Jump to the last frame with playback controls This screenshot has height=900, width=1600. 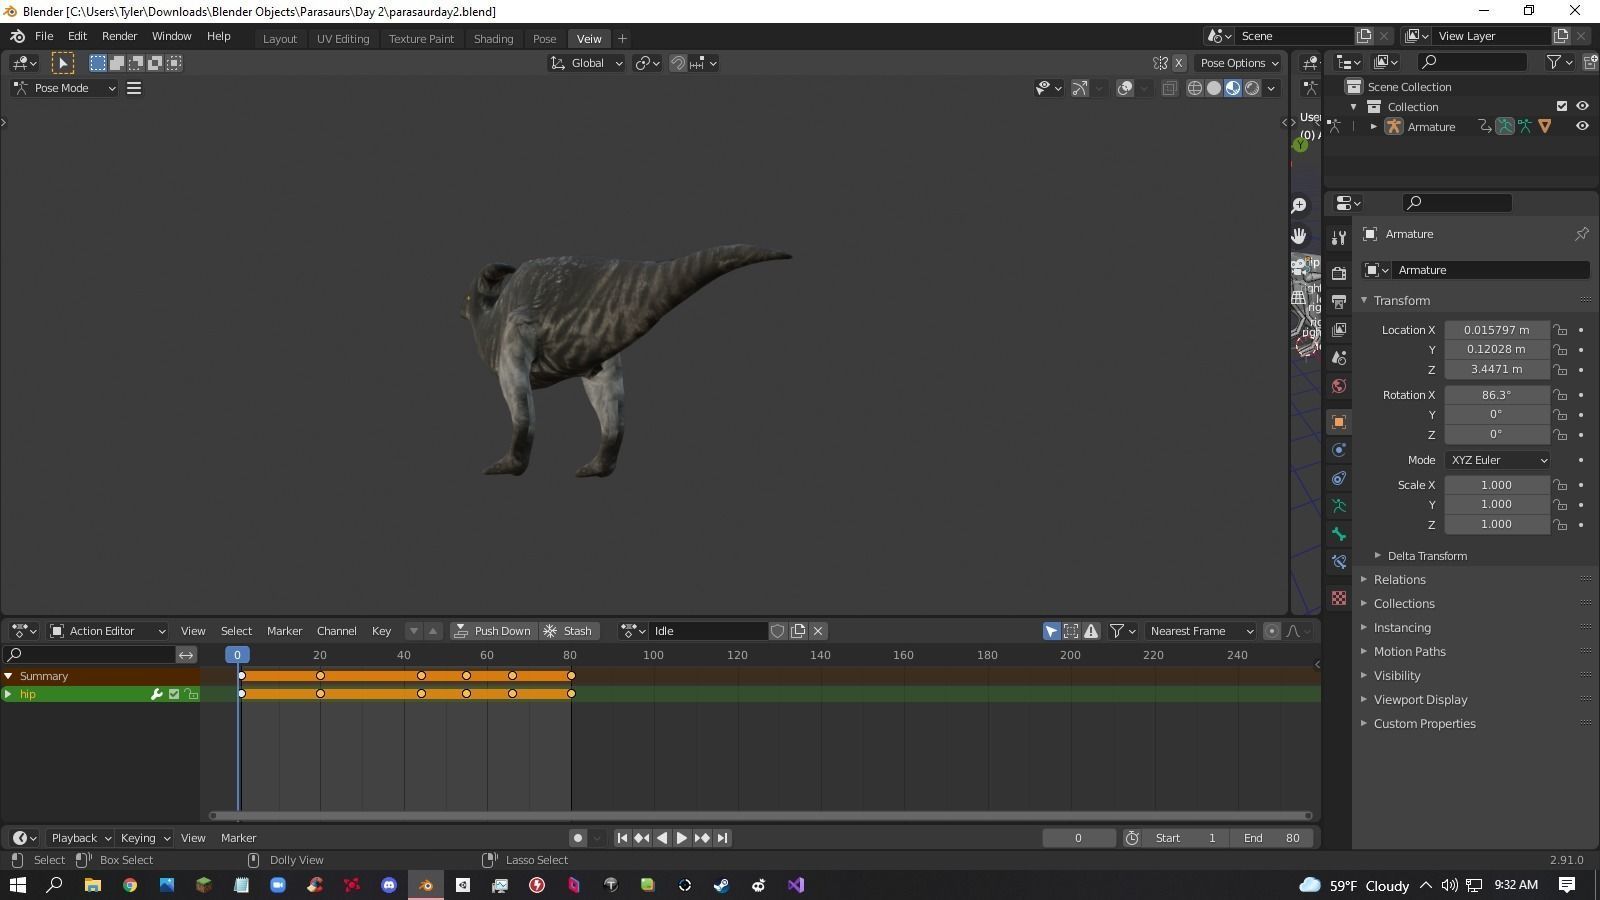pyautogui.click(x=722, y=838)
